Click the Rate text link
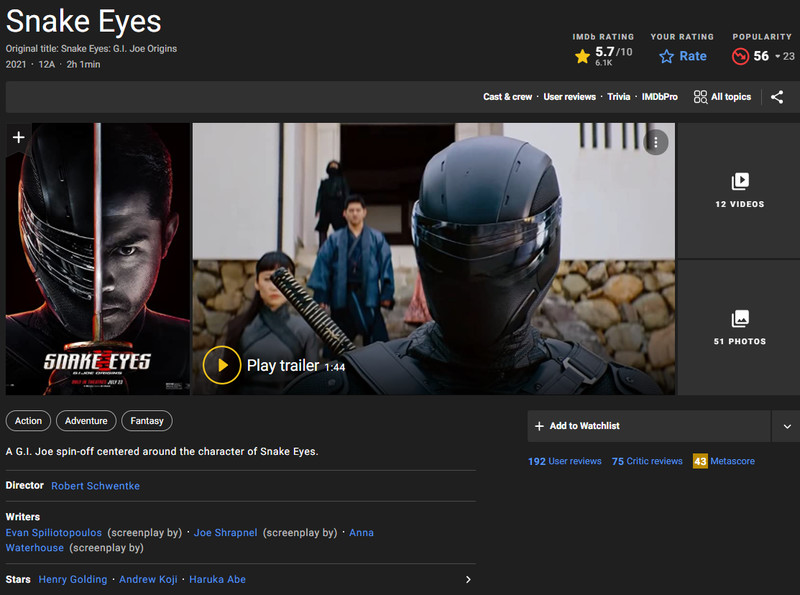 (693, 56)
